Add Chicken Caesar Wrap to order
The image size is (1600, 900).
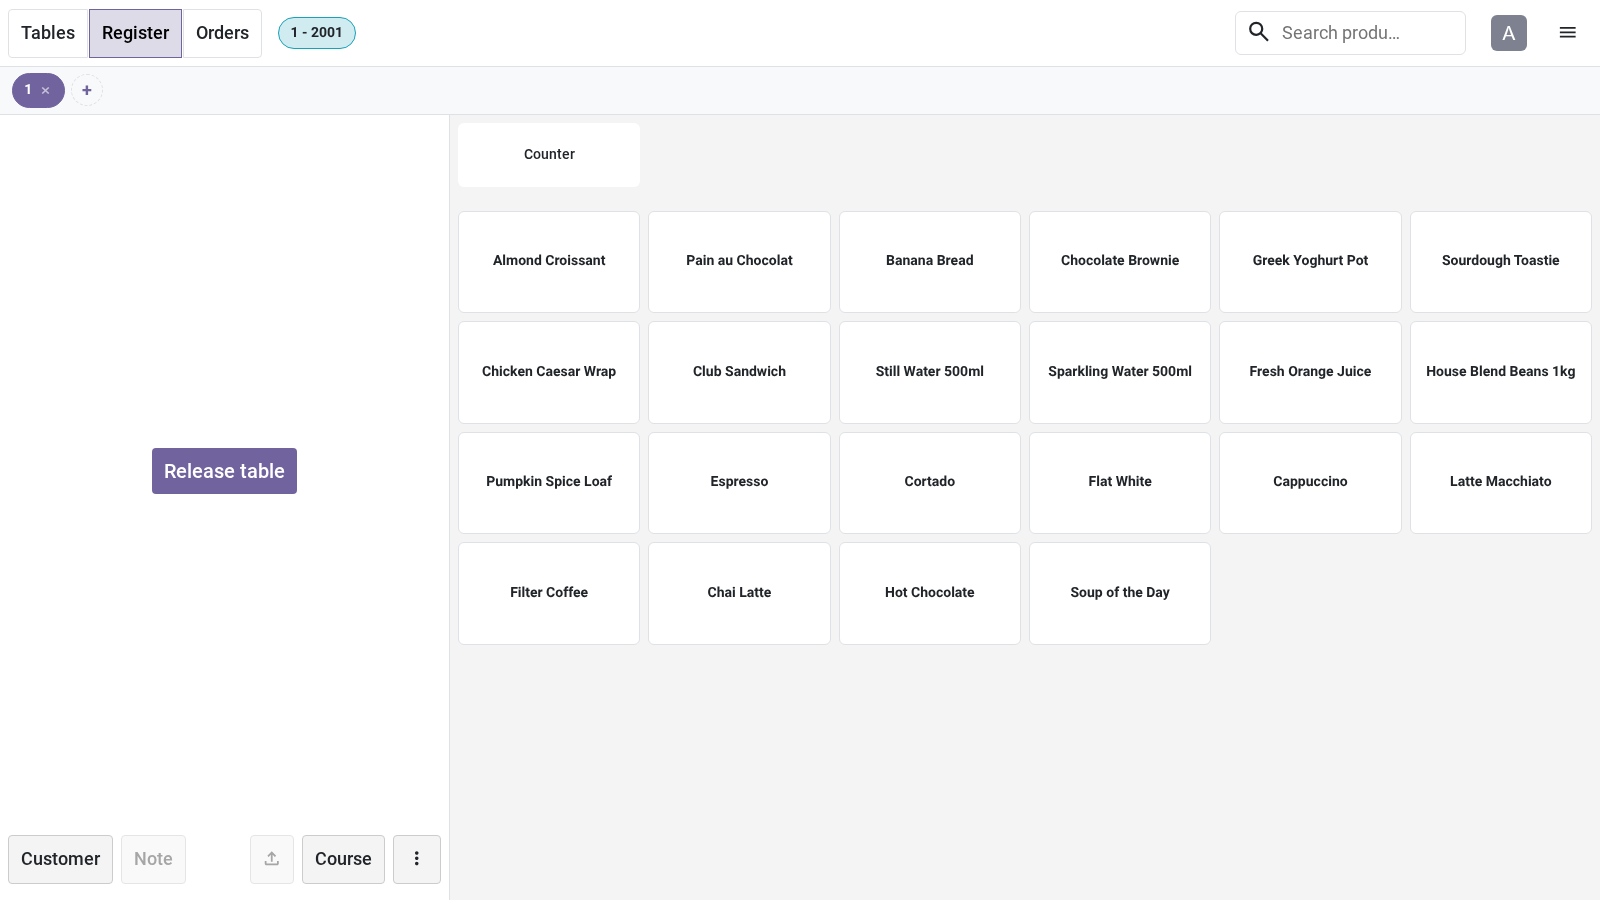point(549,372)
